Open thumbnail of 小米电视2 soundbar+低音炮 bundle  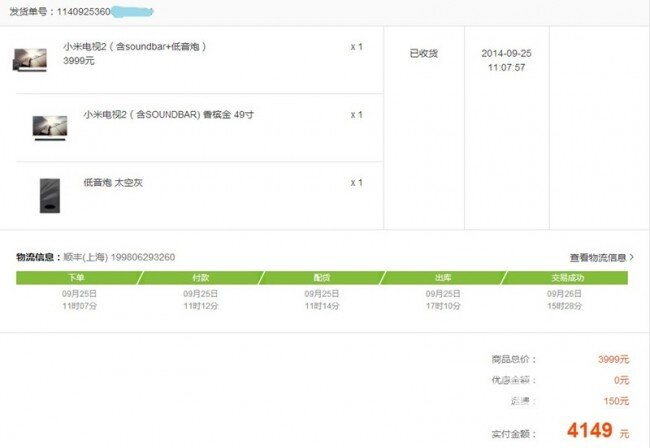coord(30,60)
